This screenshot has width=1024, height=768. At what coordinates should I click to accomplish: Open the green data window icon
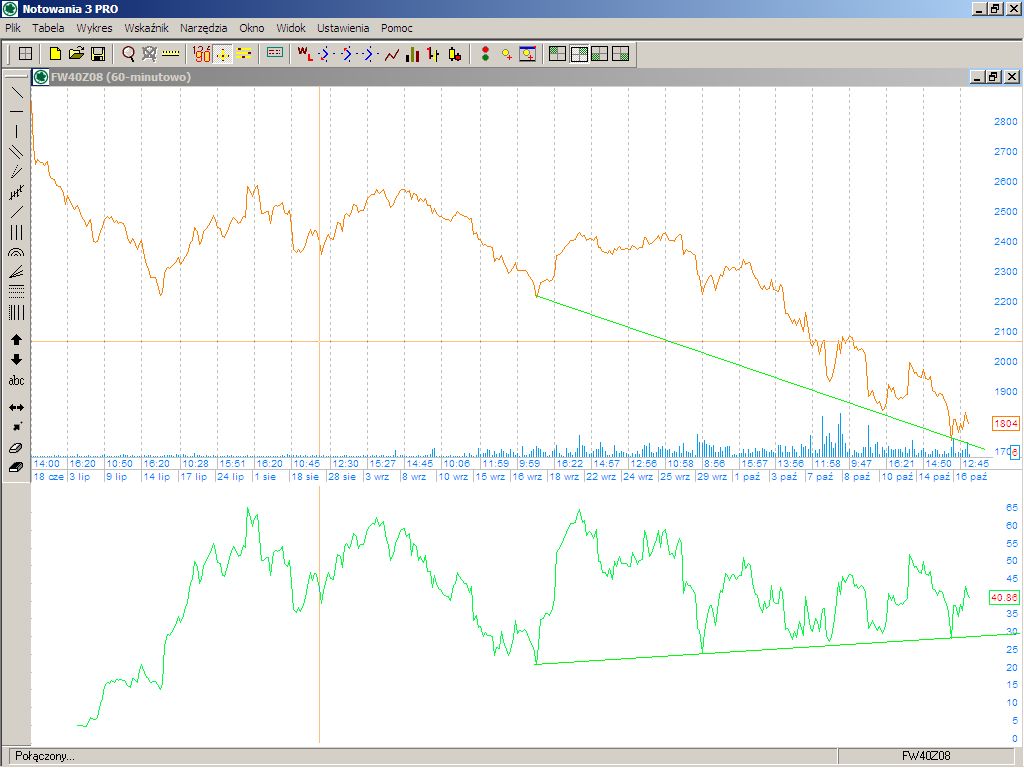275,54
